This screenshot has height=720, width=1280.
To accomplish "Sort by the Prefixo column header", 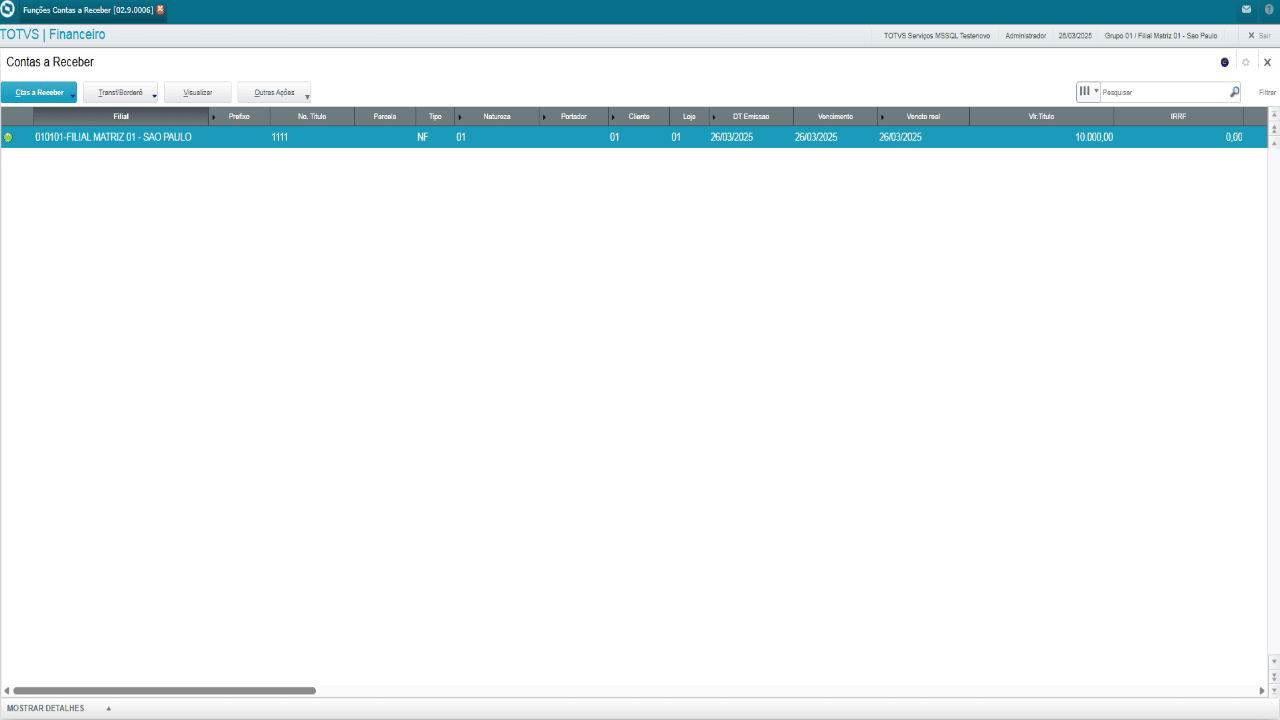I will (x=239, y=116).
